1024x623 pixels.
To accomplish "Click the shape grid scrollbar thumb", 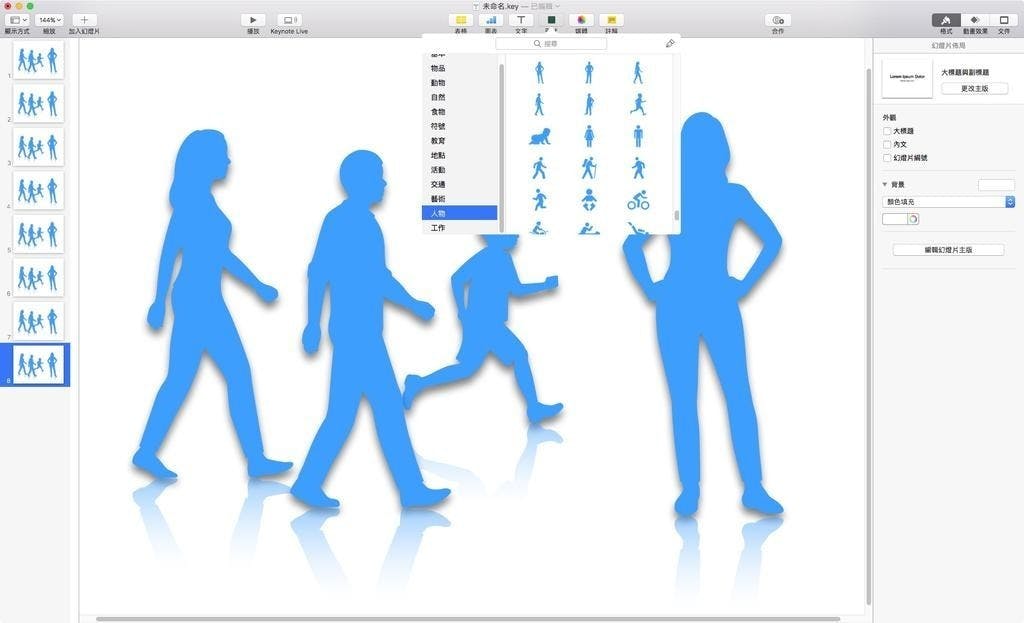I will coord(677,215).
